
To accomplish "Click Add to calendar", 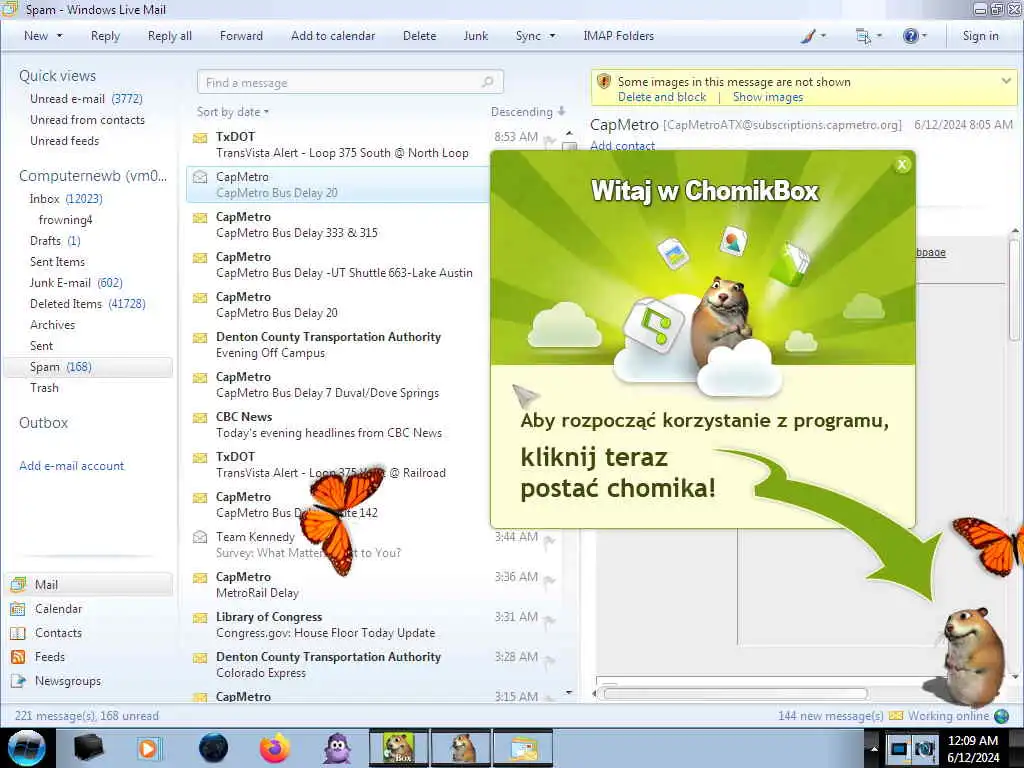I will (333, 36).
